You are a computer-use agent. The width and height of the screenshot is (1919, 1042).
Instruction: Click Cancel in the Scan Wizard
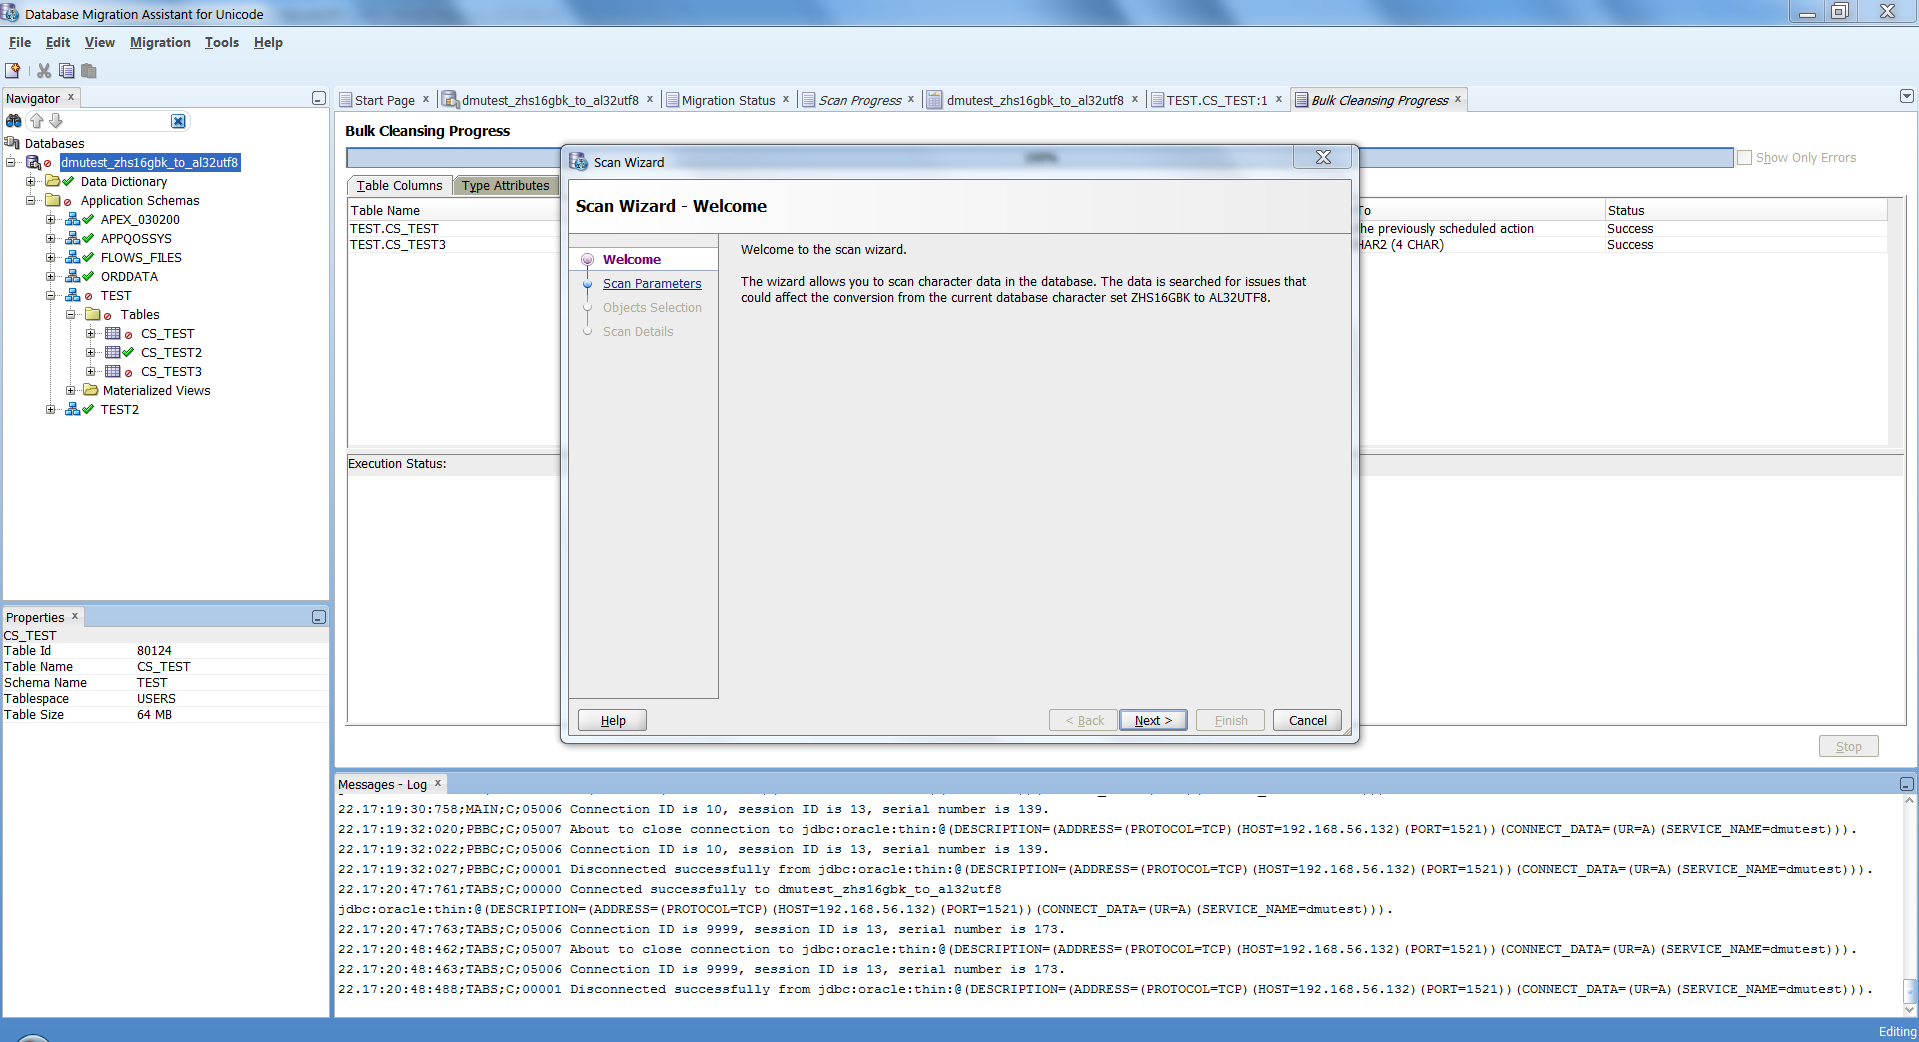point(1307,720)
